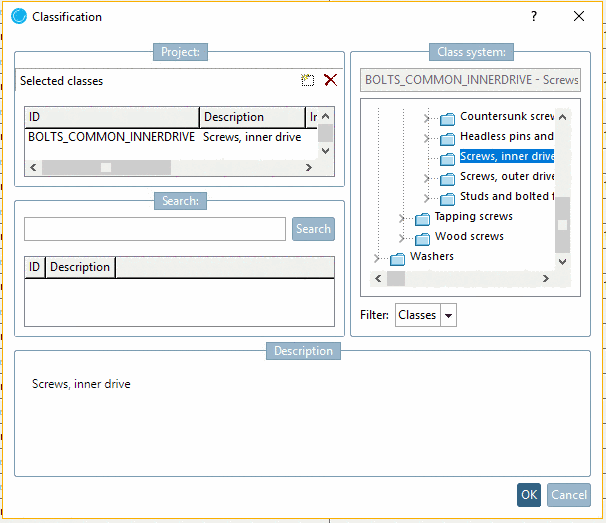
Task: Click the Headless pins folder icon
Action: click(448, 138)
